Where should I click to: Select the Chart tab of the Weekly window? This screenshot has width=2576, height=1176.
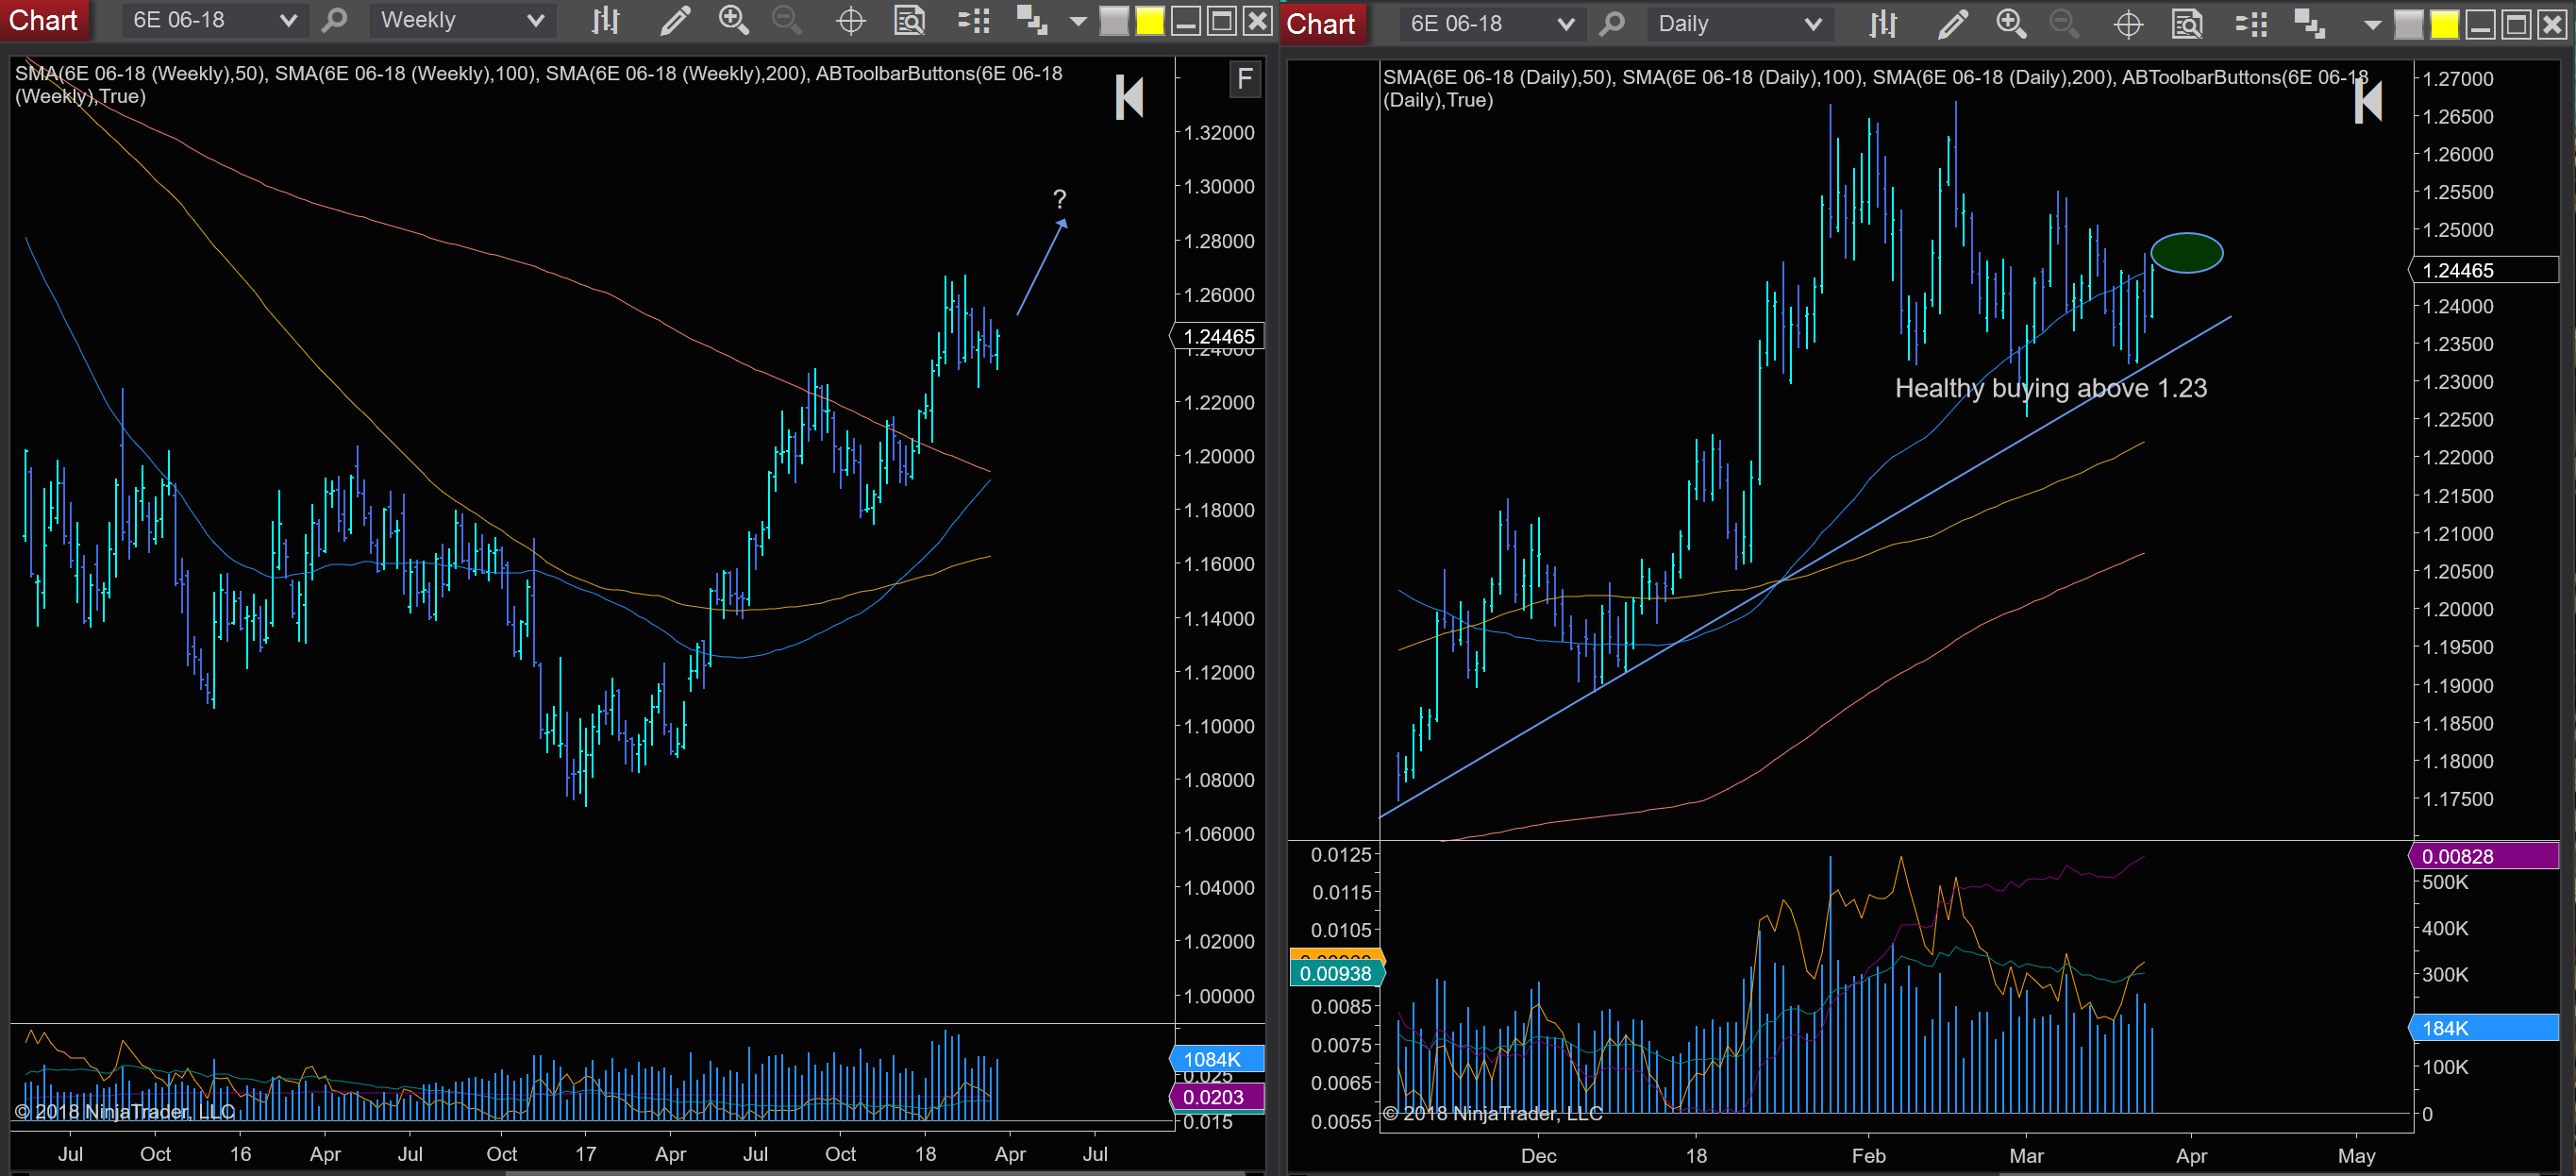43,20
